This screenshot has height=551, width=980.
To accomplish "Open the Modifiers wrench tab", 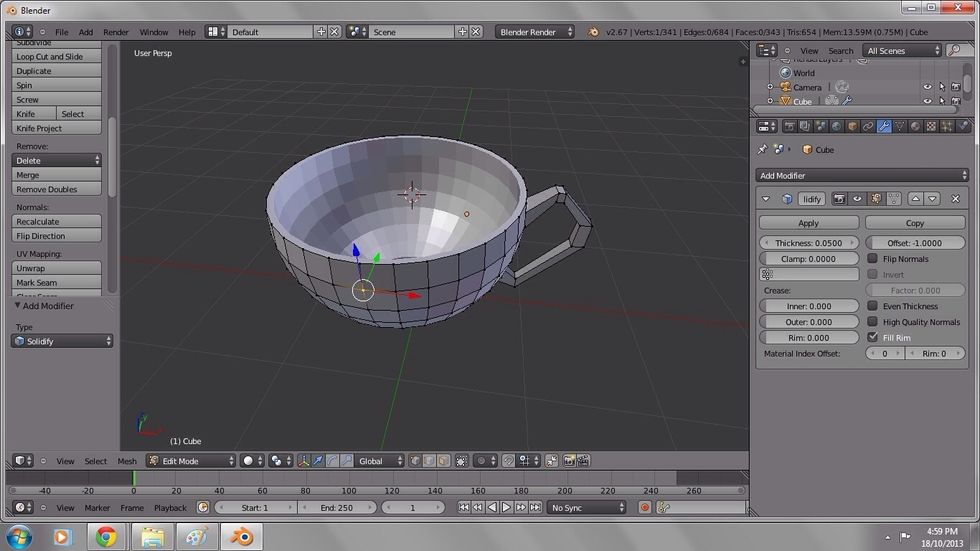I will pos(884,127).
